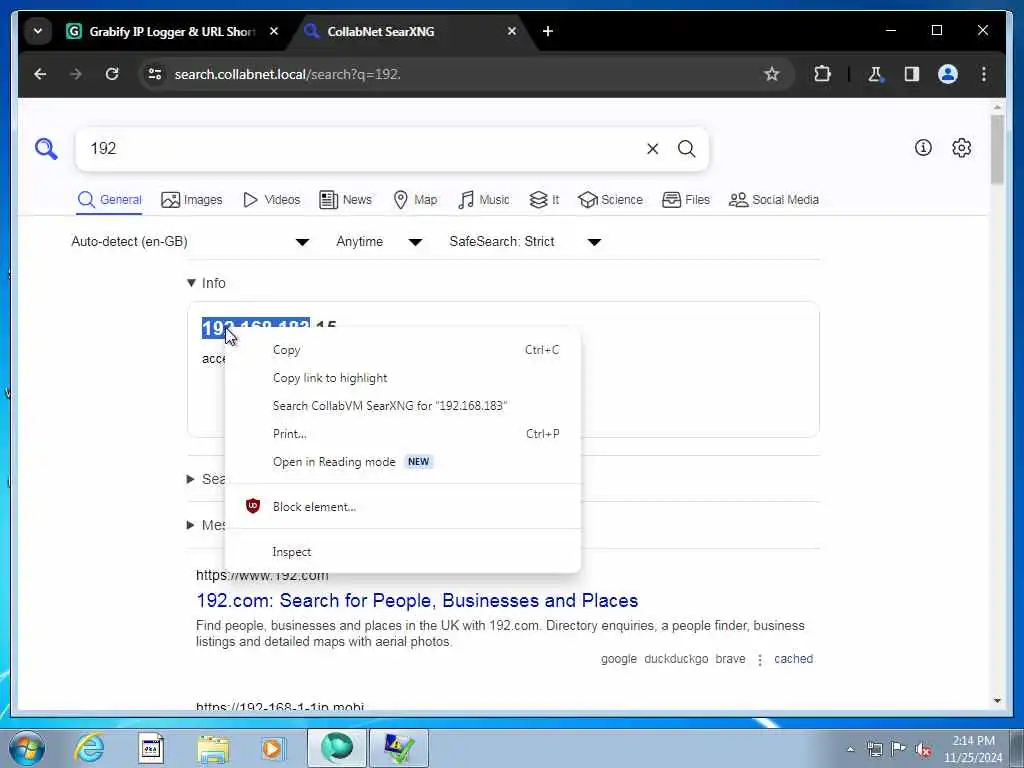Launch Internet Explorer from the taskbar

89,748
